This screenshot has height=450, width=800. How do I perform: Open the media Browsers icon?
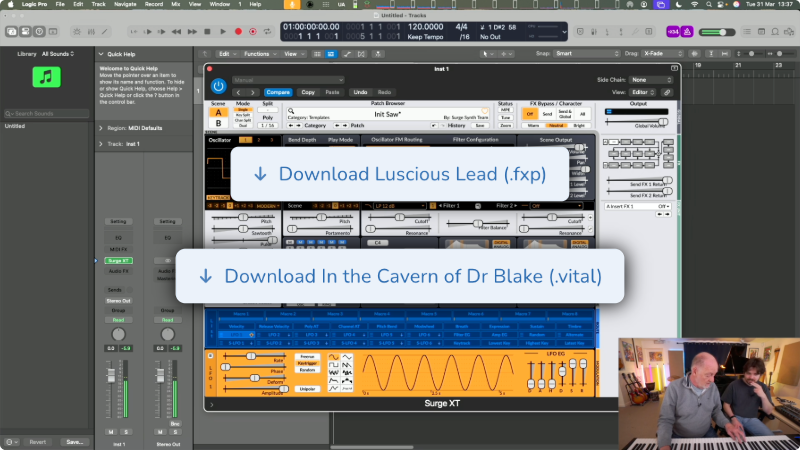789,32
